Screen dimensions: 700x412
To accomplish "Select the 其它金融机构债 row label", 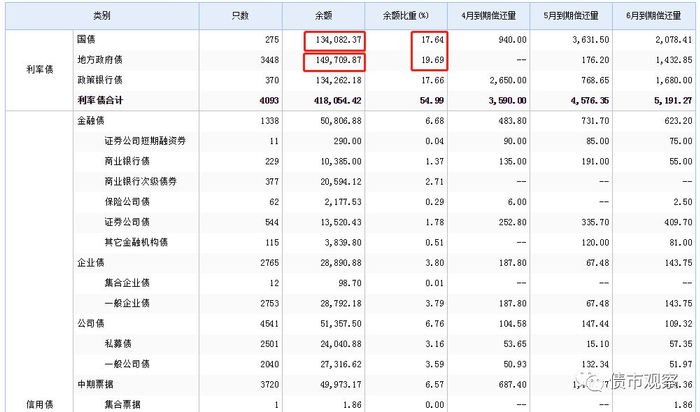I will pyautogui.click(x=136, y=242).
